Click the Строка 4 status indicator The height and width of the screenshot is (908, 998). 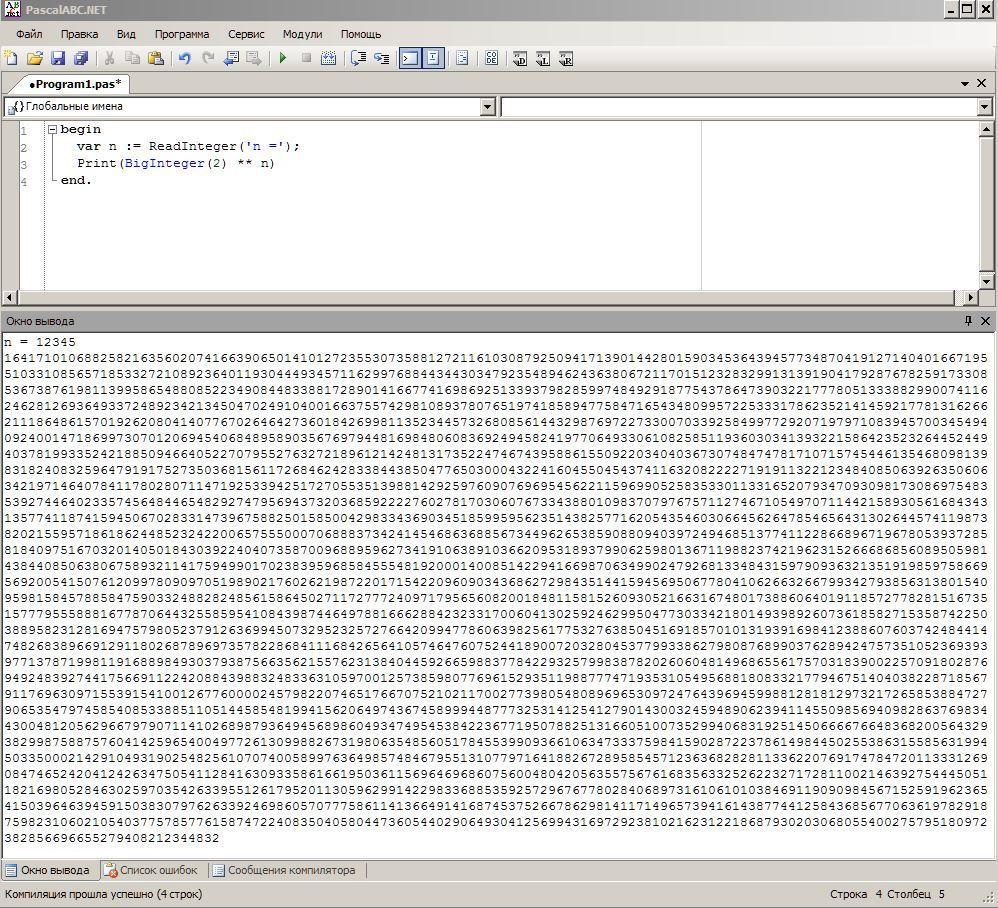tap(855, 894)
